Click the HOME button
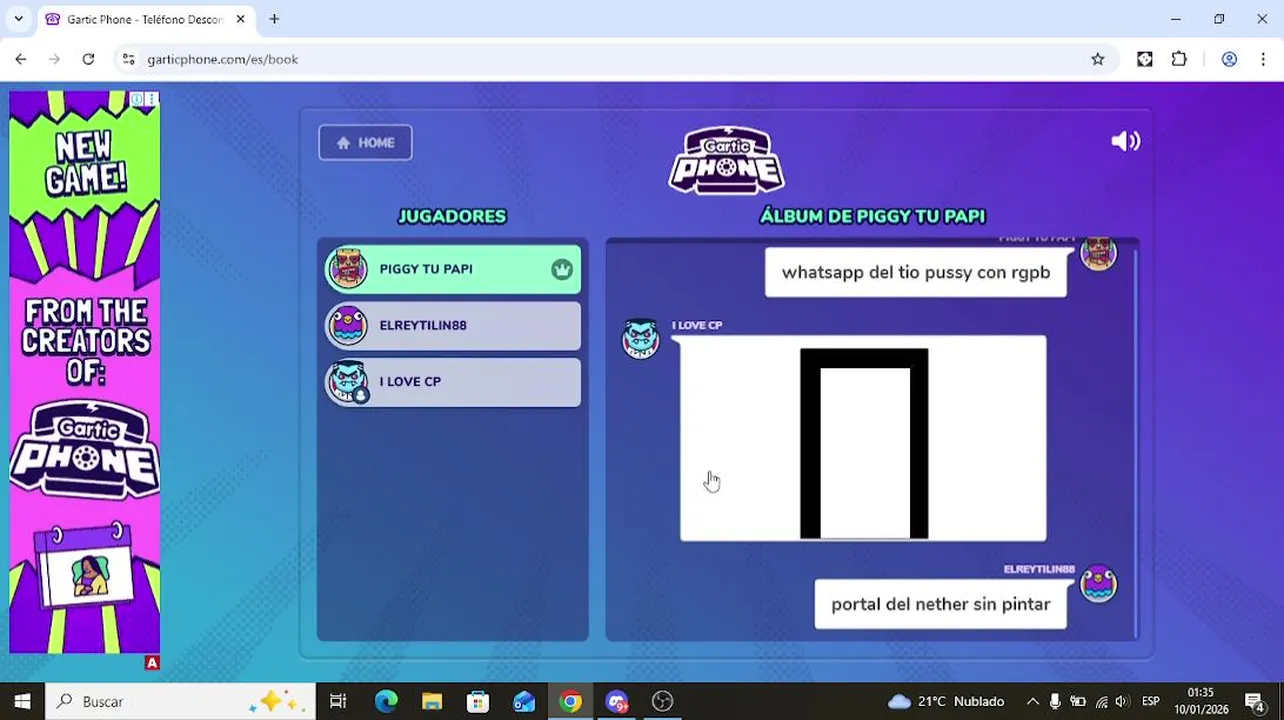Screen dimensions: 1284x720 point(365,143)
